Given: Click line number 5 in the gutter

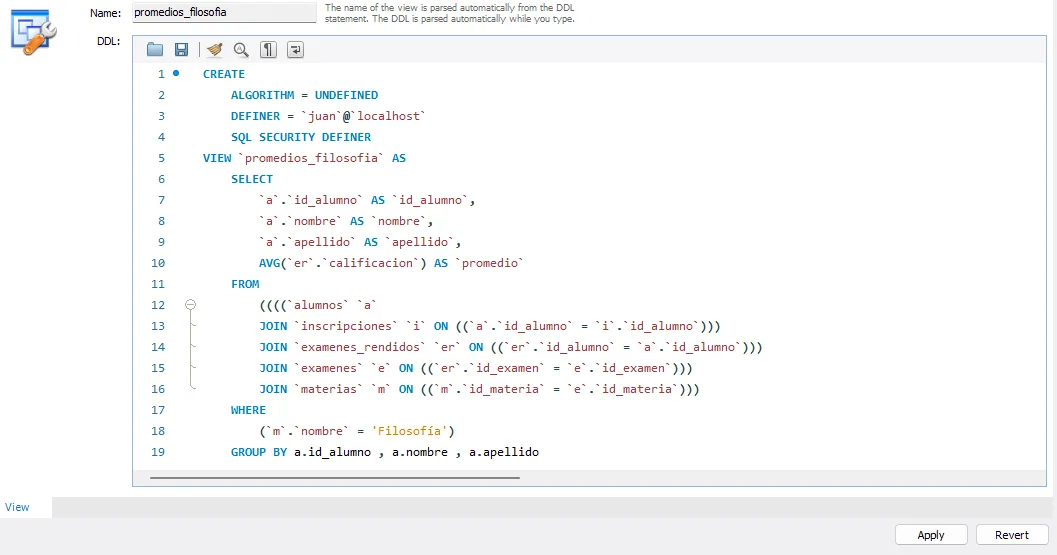Looking at the screenshot, I should [160, 158].
